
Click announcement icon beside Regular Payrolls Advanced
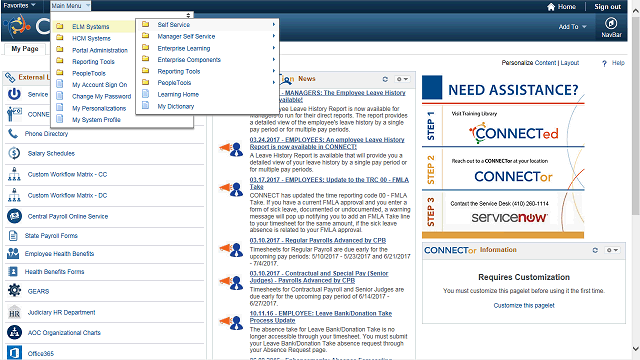(x=231, y=249)
